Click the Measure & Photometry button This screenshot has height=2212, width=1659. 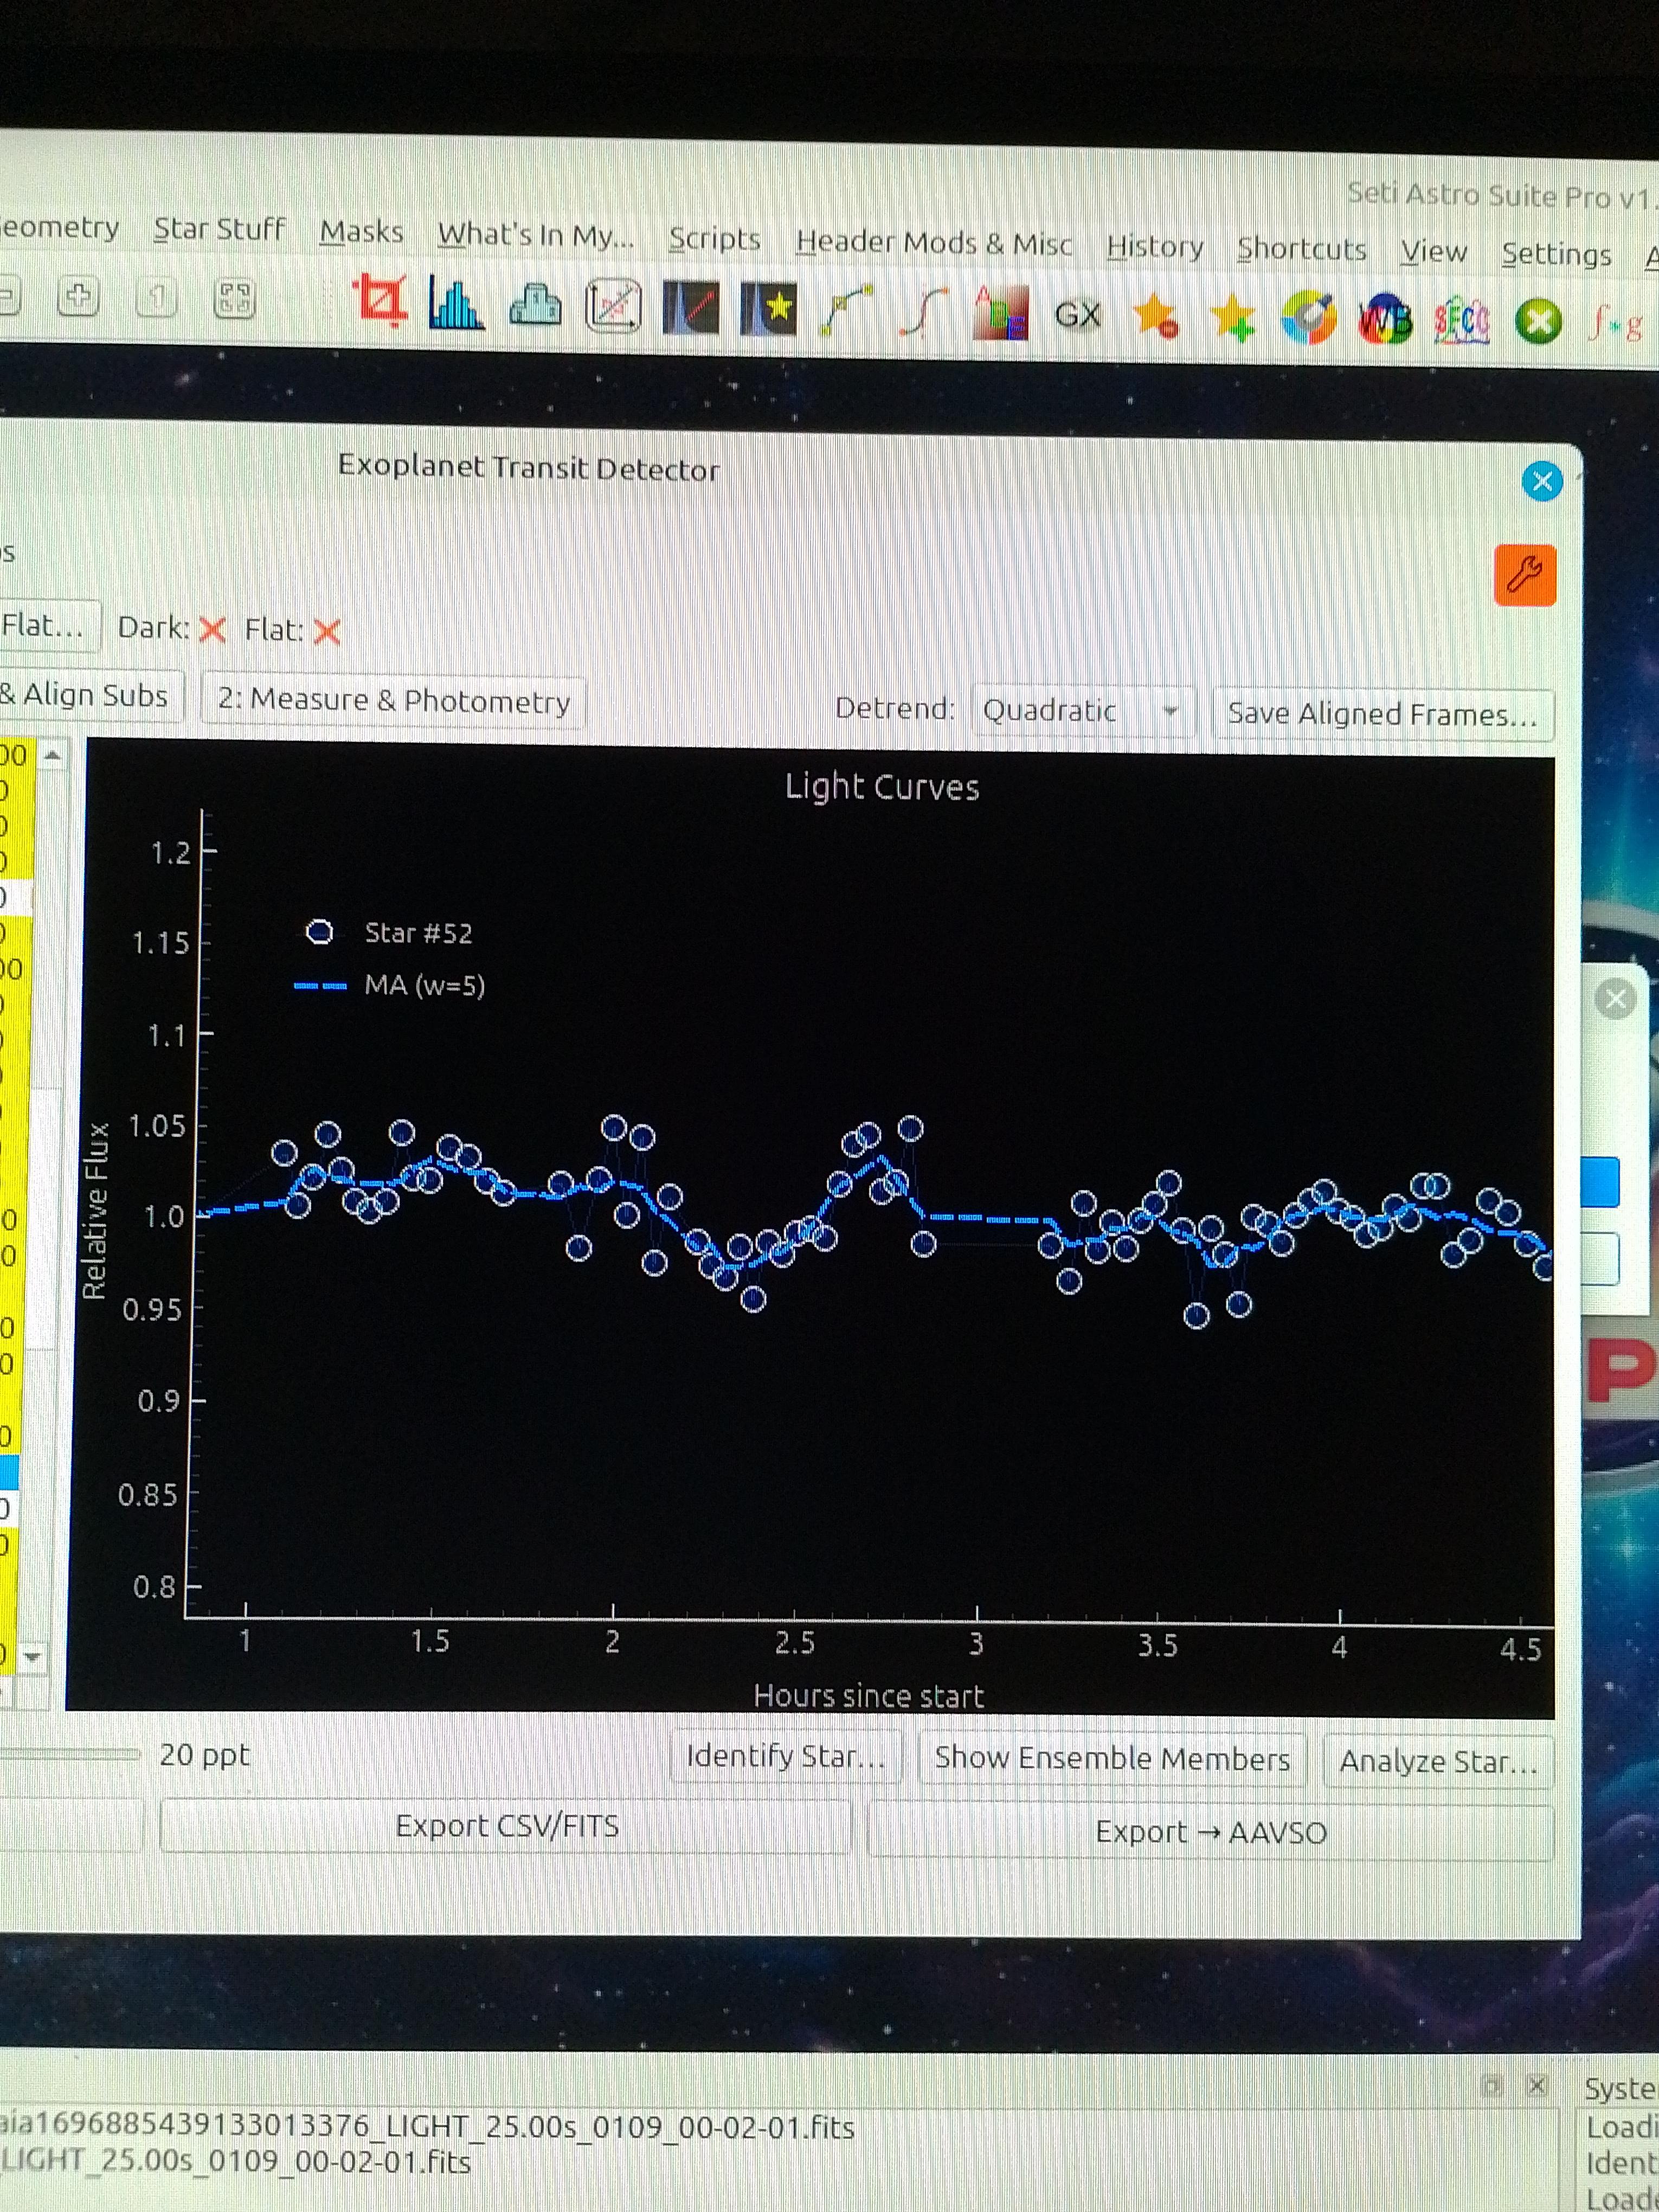click(x=394, y=700)
